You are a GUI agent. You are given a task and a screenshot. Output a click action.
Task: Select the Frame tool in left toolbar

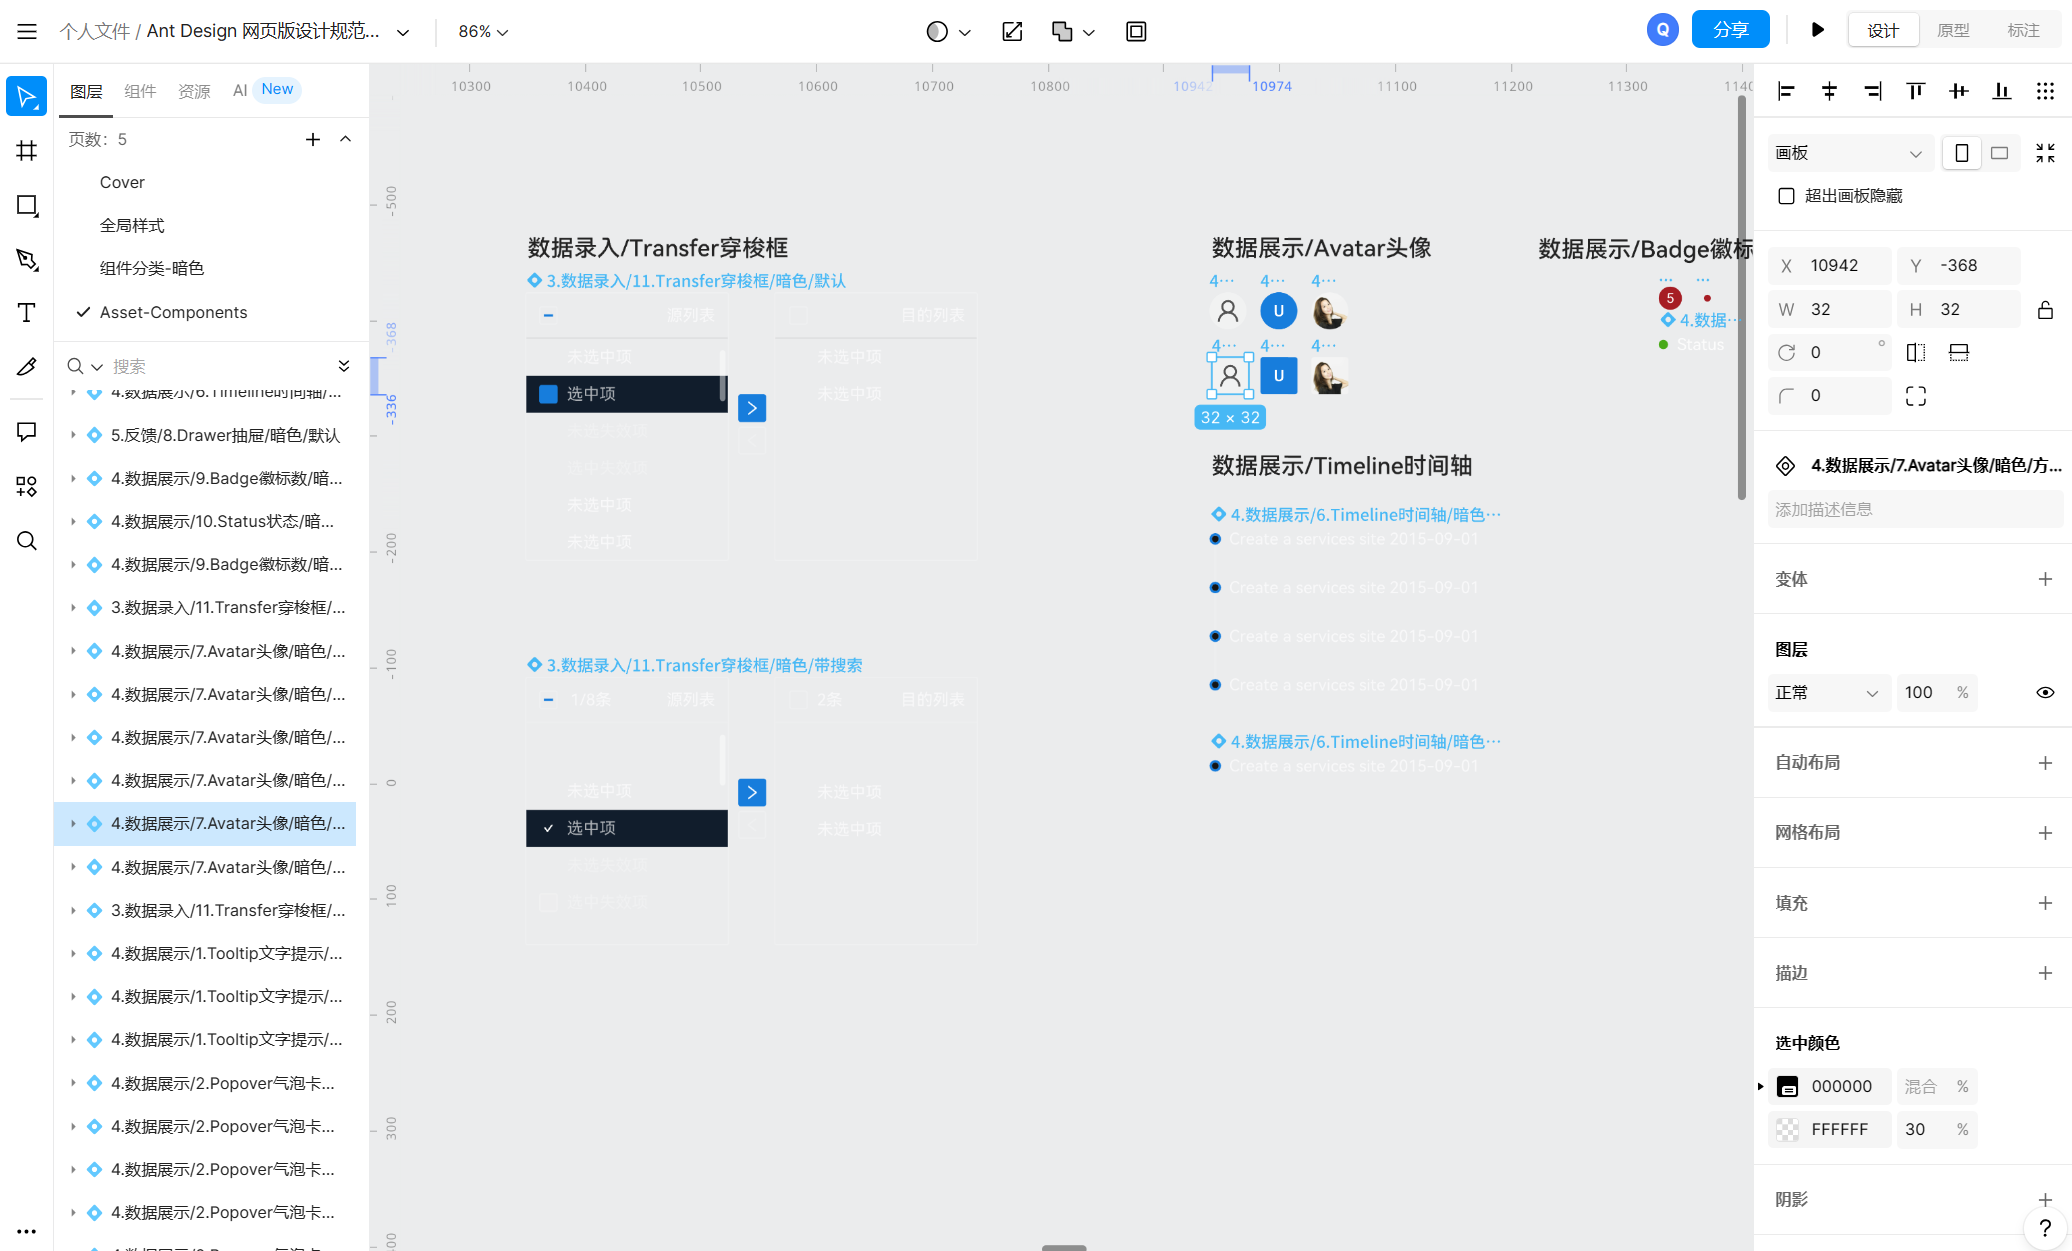coord(27,152)
